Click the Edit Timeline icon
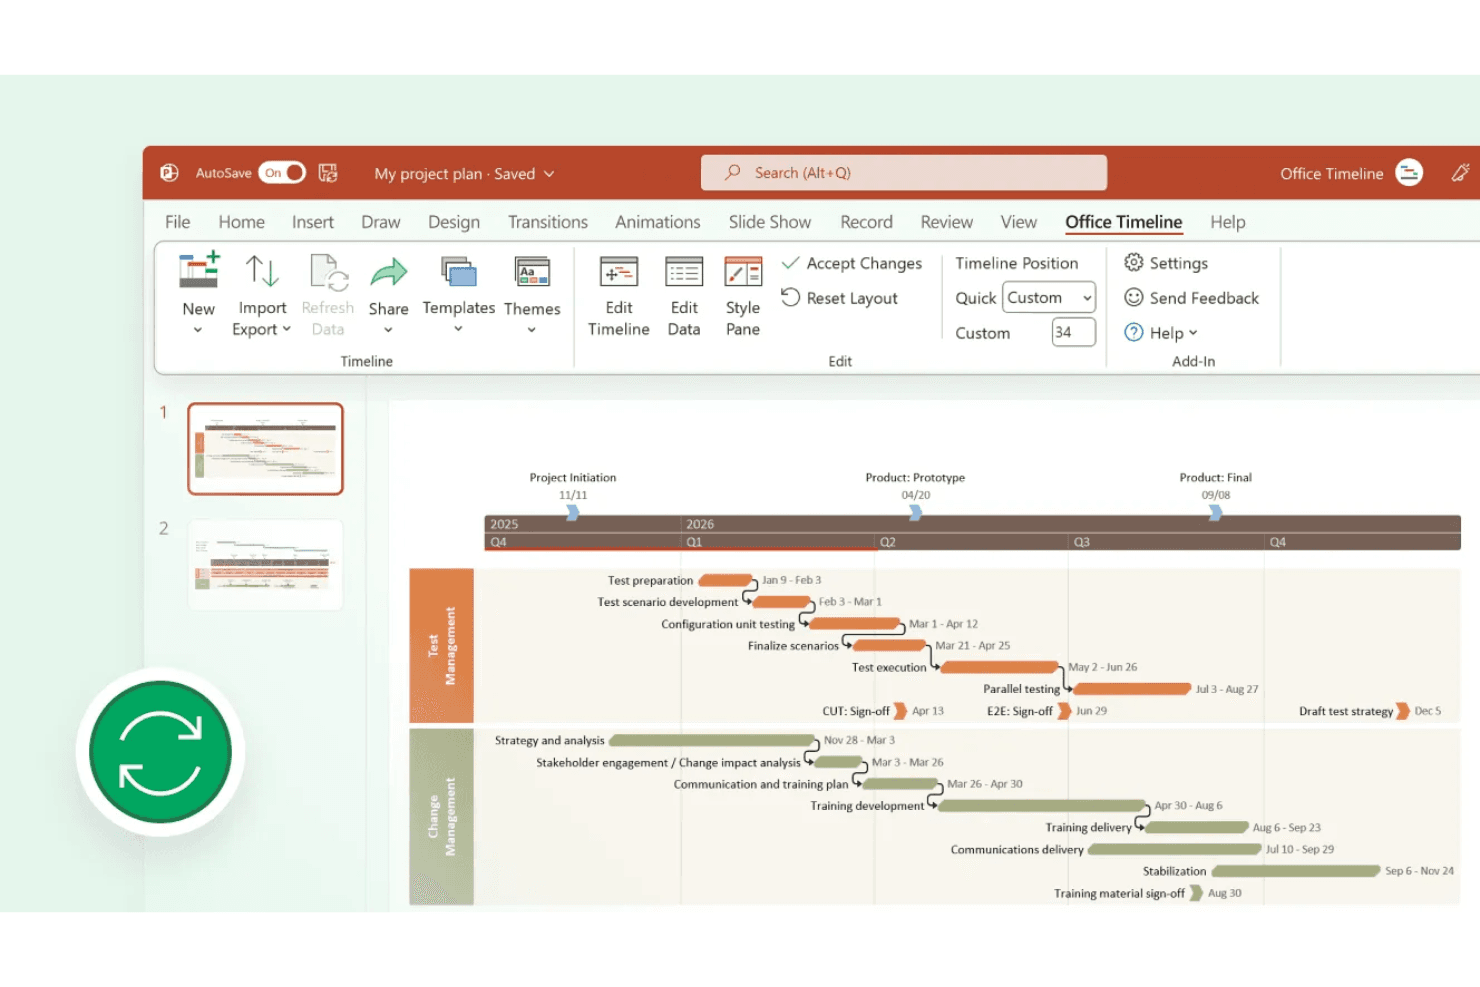Viewport: 1480px width, 987px height. click(619, 272)
